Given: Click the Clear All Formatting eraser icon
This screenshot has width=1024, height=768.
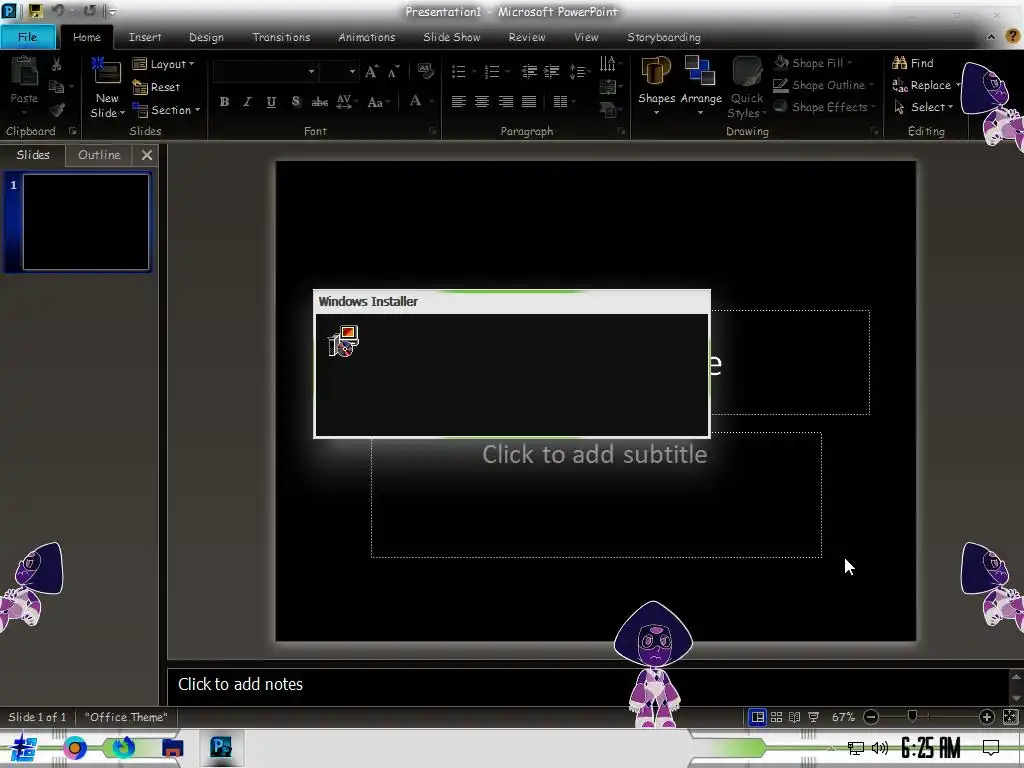Looking at the screenshot, I should coord(425,71).
